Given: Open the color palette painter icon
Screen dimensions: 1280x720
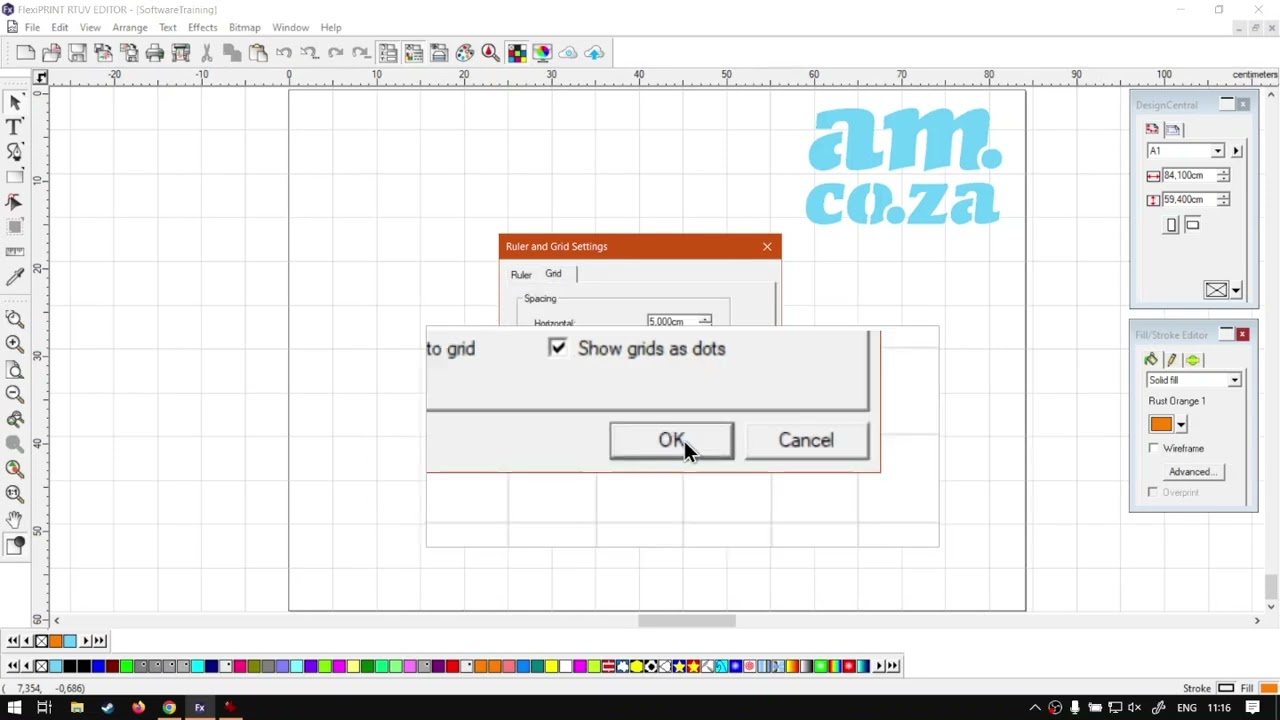Looking at the screenshot, I should (465, 53).
